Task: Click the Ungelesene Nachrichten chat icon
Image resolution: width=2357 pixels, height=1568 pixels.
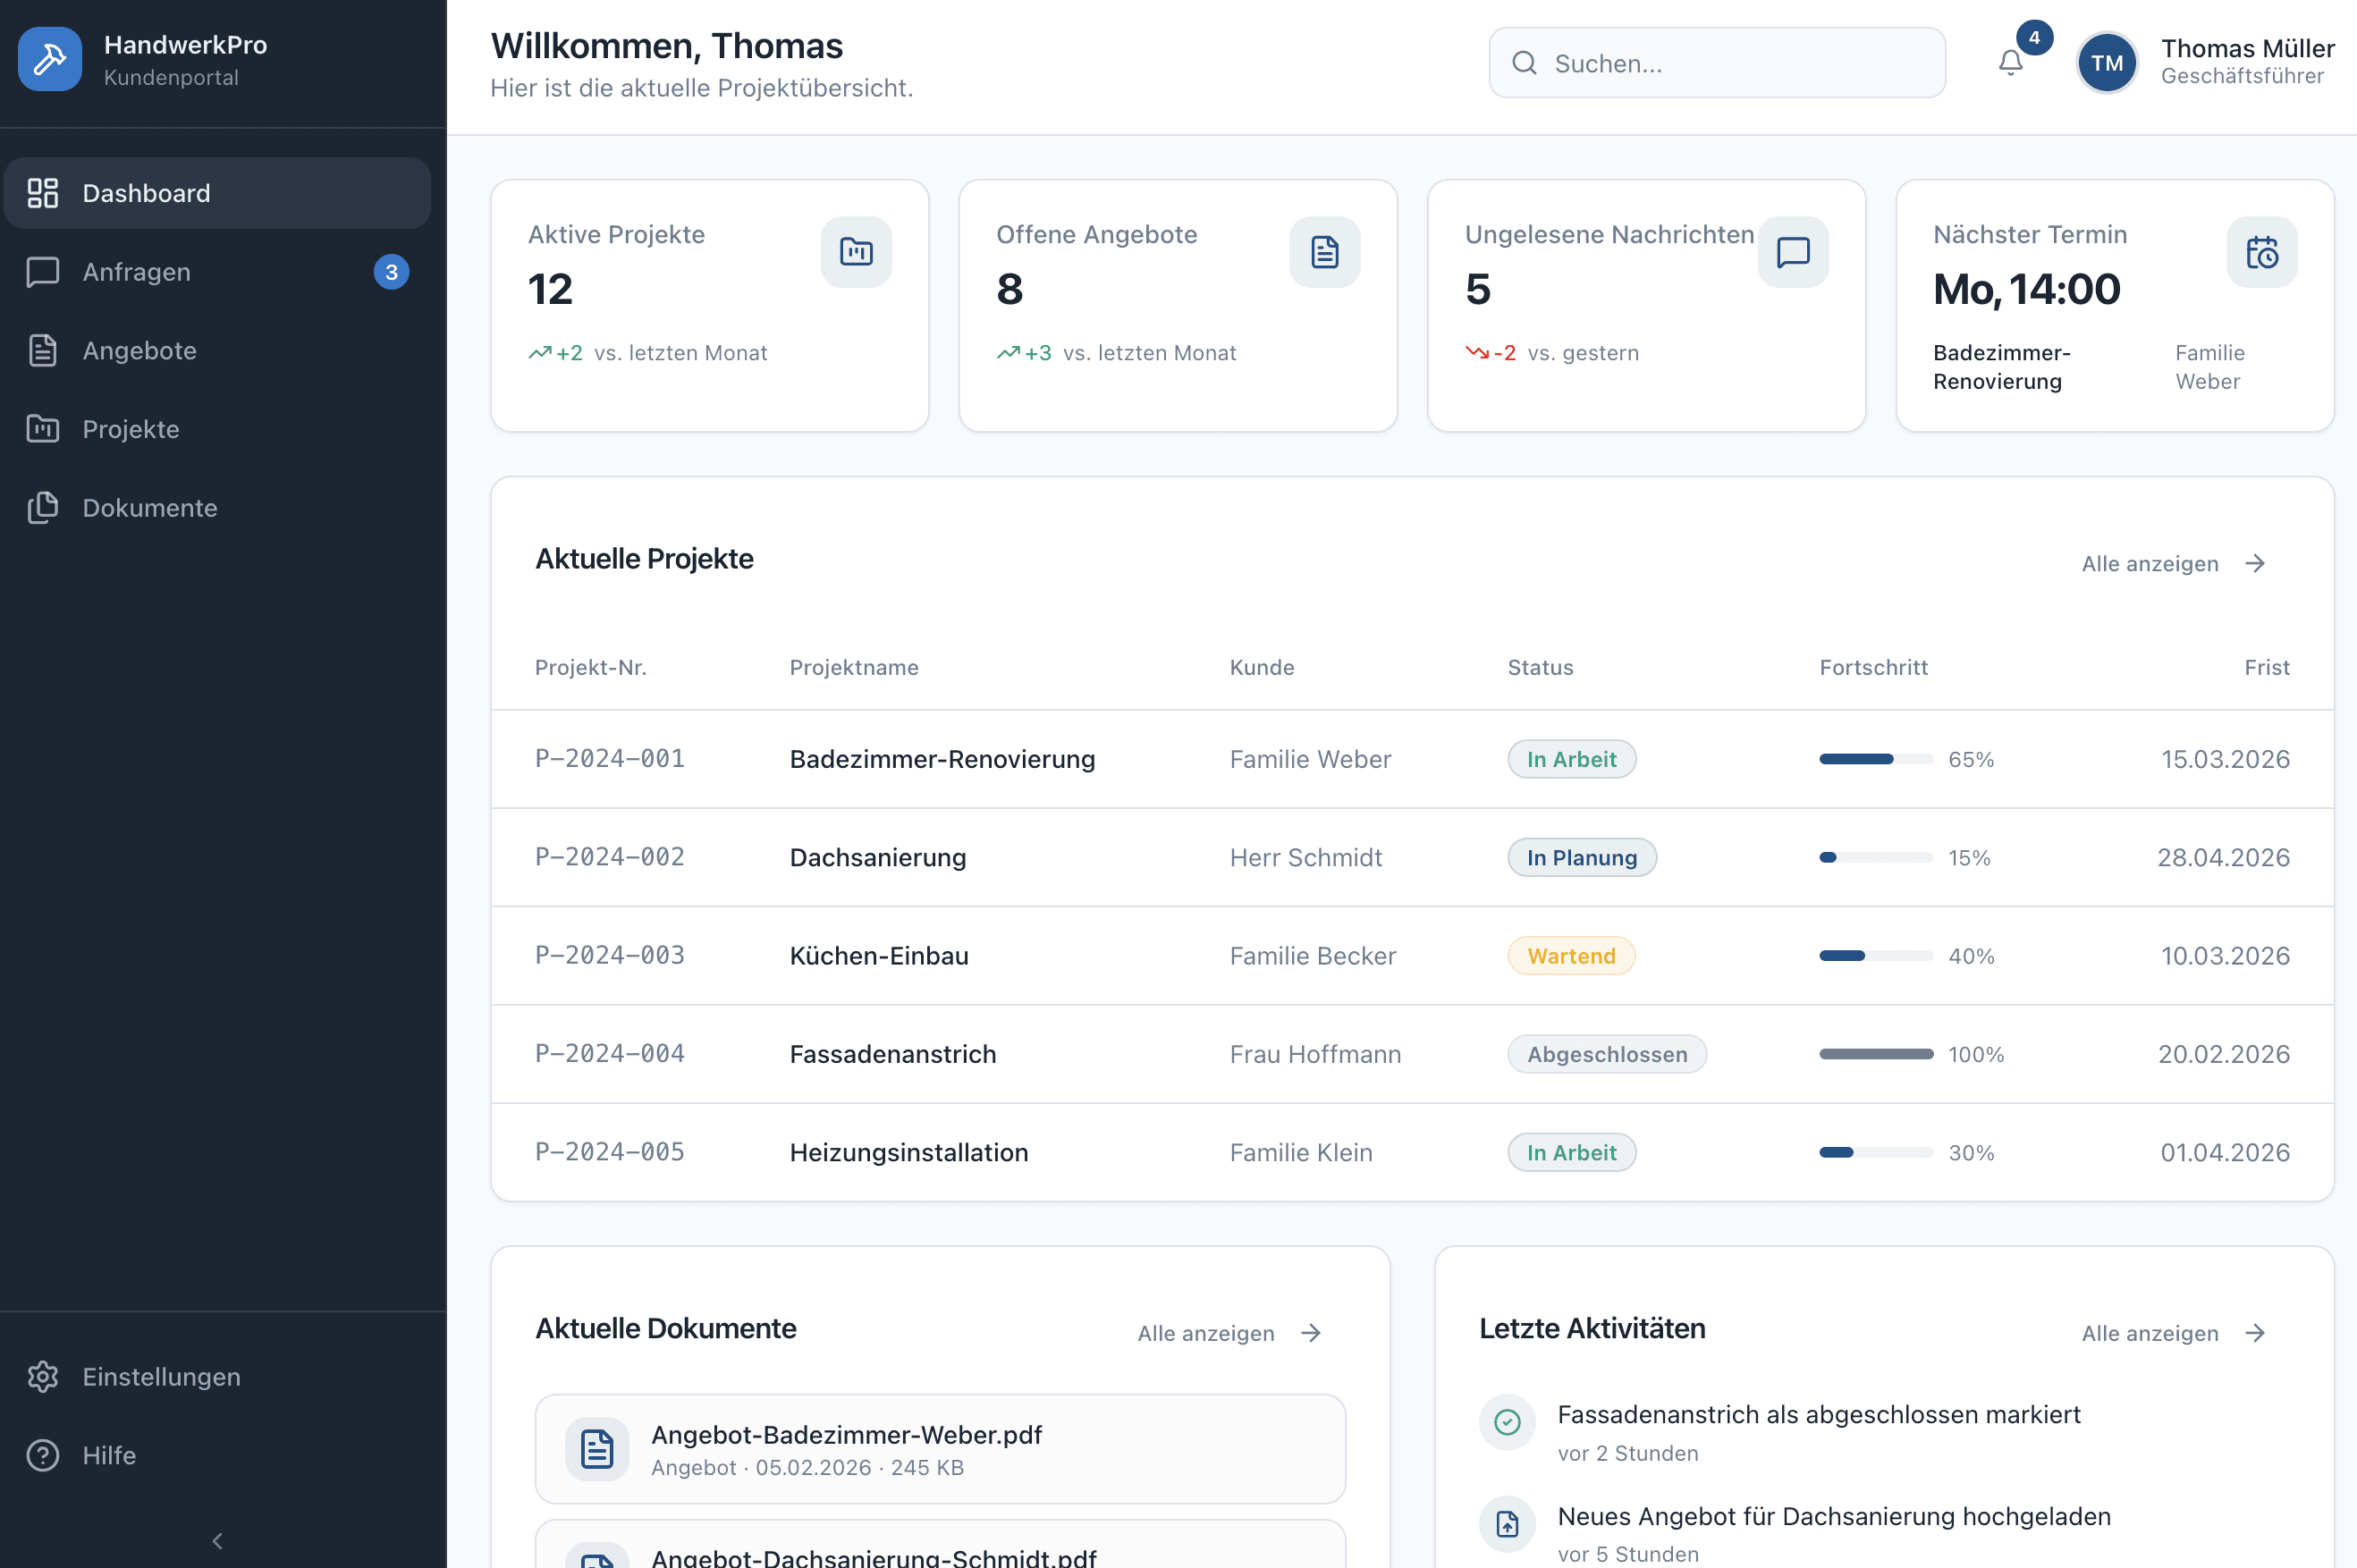Action: click(1792, 252)
